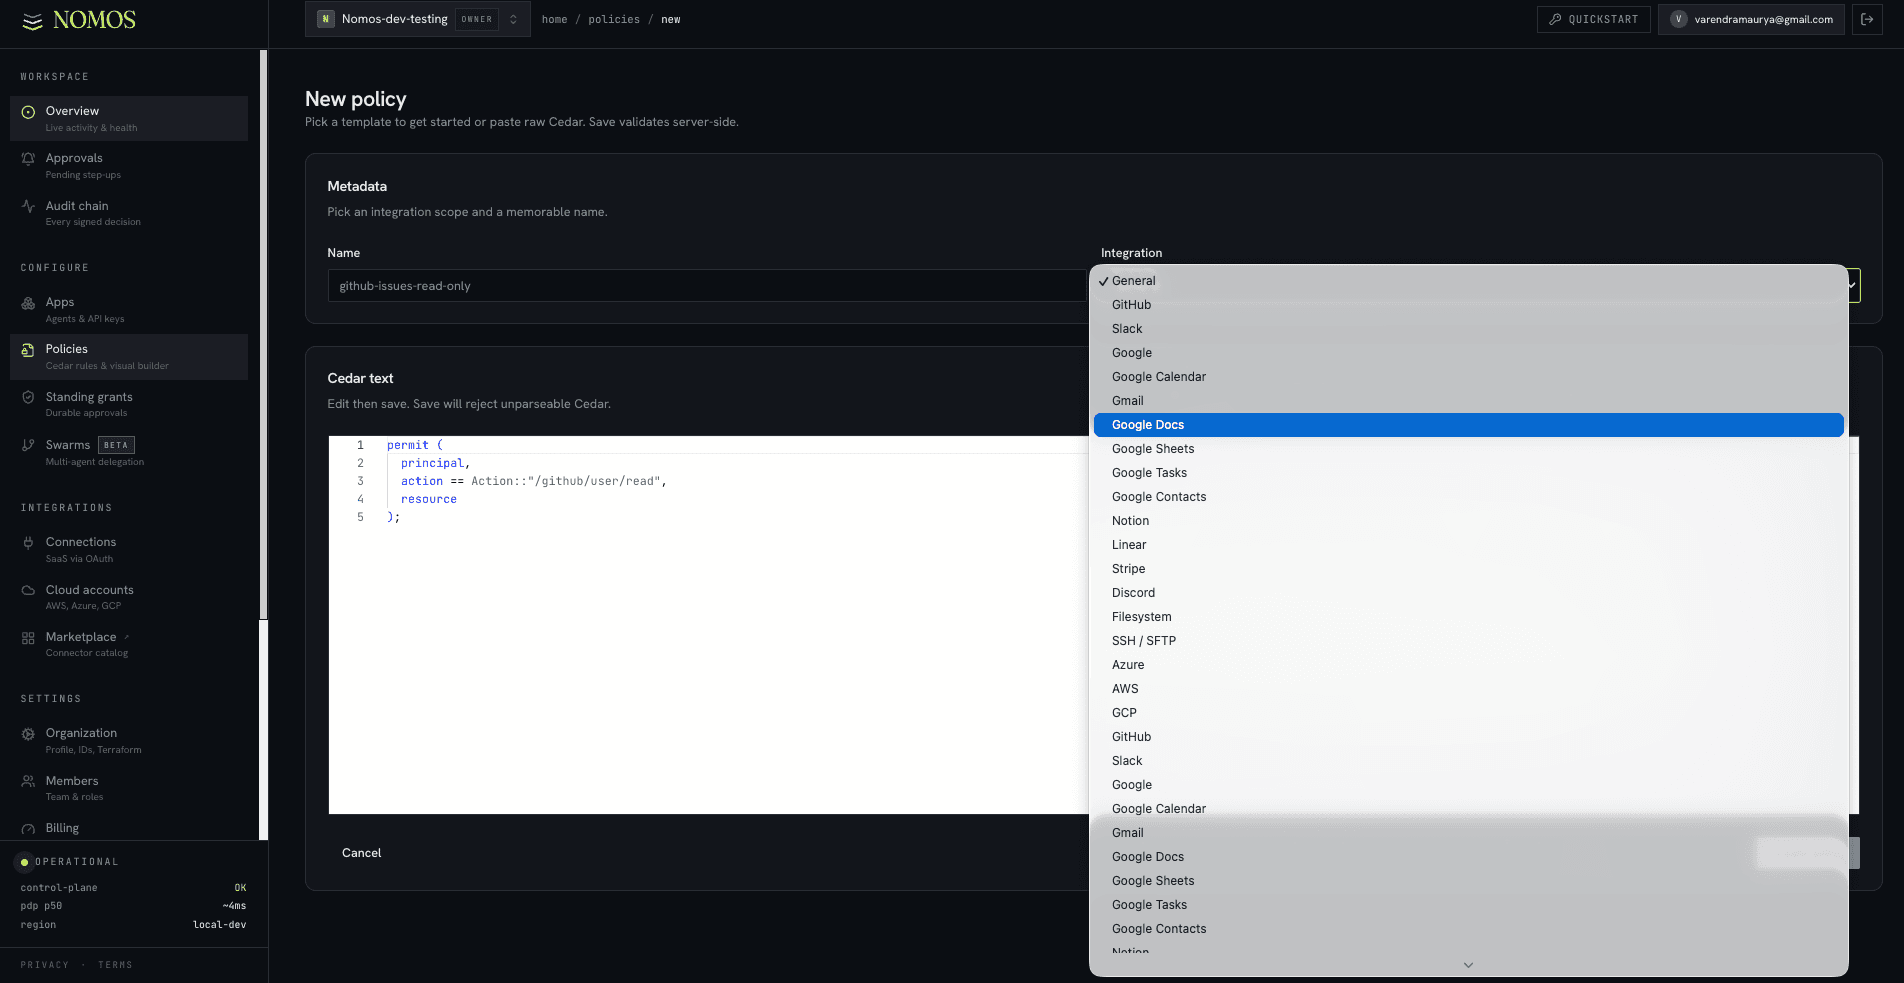This screenshot has height=983, width=1904.
Task: Choose first Slack option in list
Action: point(1468,329)
